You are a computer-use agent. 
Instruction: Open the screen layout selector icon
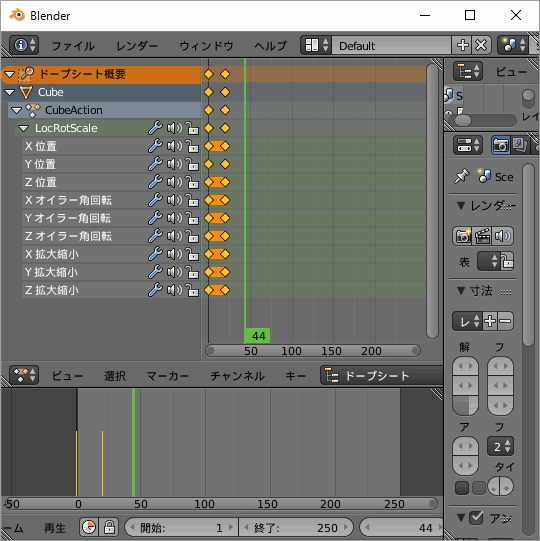pyautogui.click(x=316, y=45)
